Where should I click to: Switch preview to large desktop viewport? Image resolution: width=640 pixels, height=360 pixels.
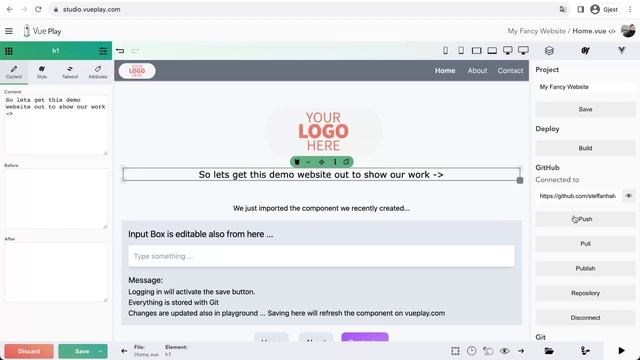[523, 51]
